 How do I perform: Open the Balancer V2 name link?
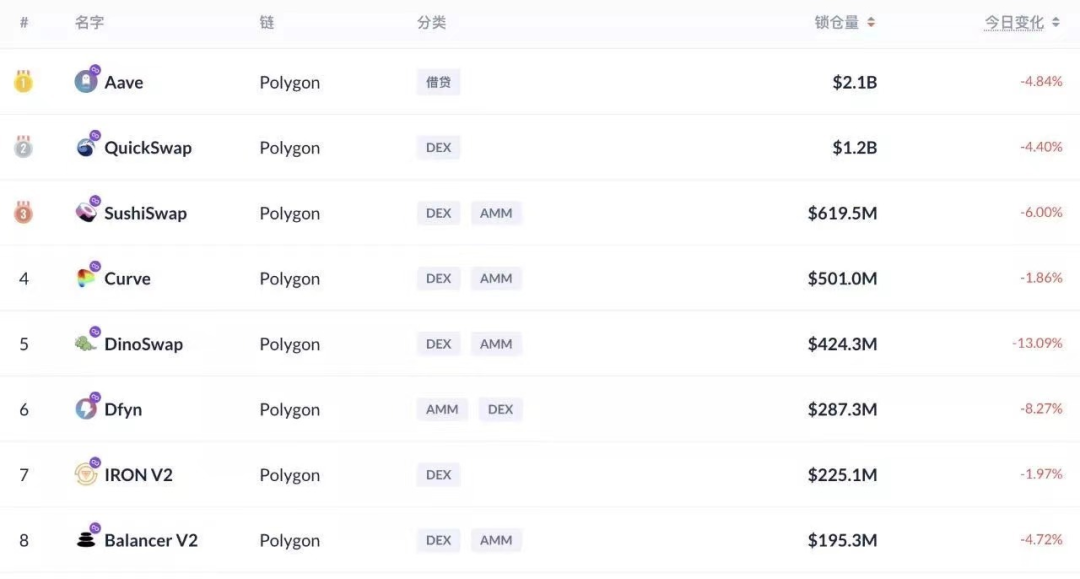[x=151, y=540]
